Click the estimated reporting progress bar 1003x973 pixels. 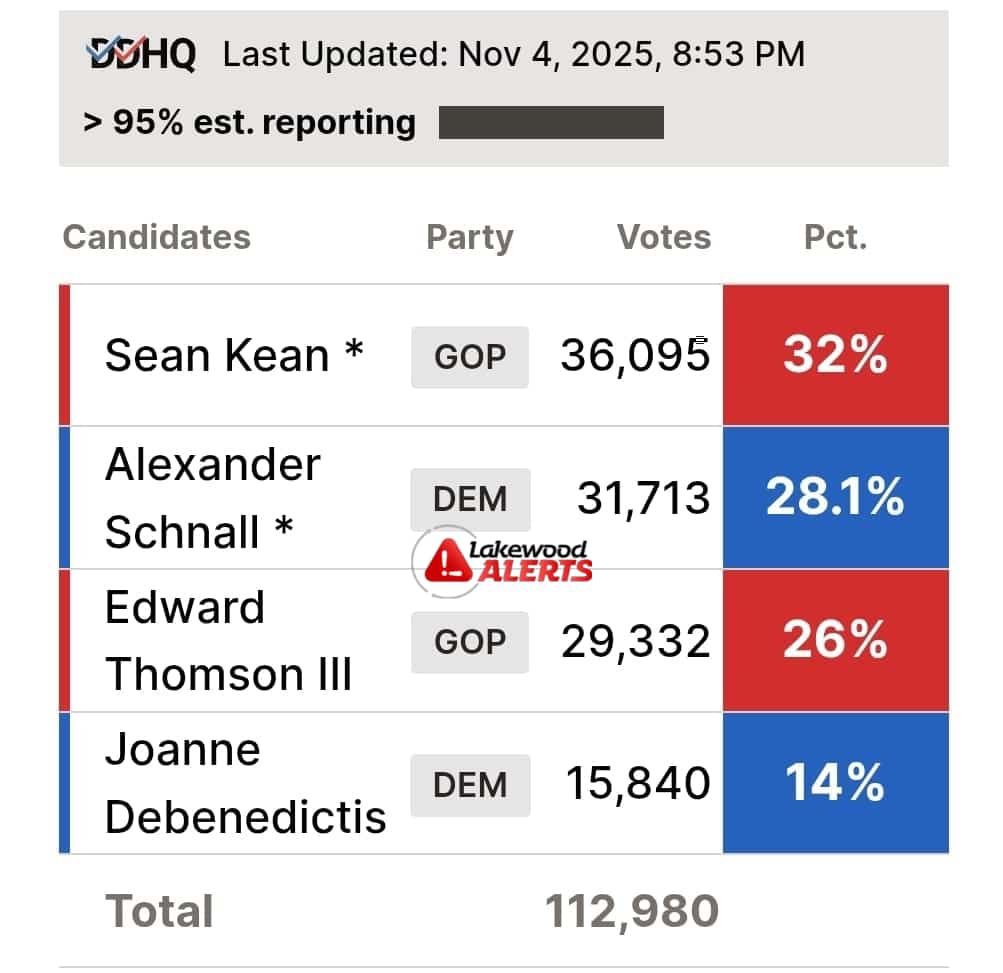click(551, 123)
